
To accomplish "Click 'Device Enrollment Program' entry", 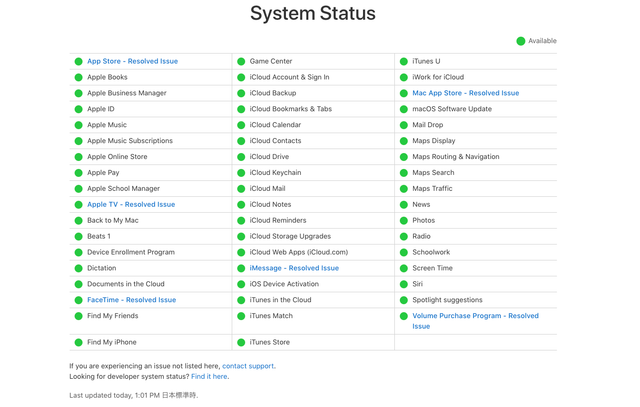I will coord(131,252).
